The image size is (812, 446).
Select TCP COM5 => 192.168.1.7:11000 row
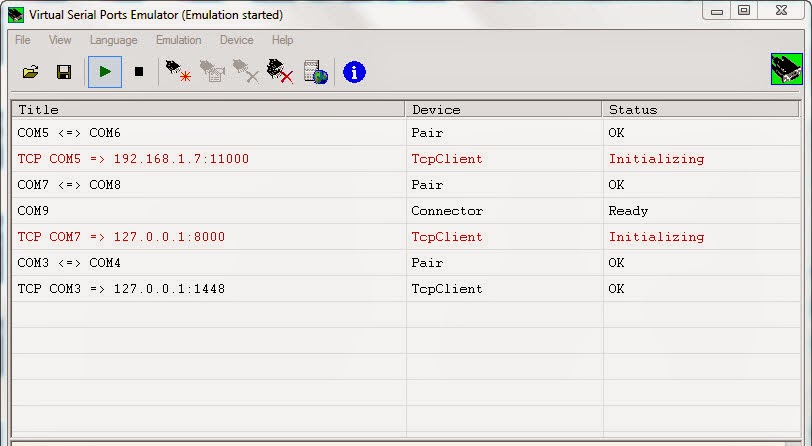point(406,159)
